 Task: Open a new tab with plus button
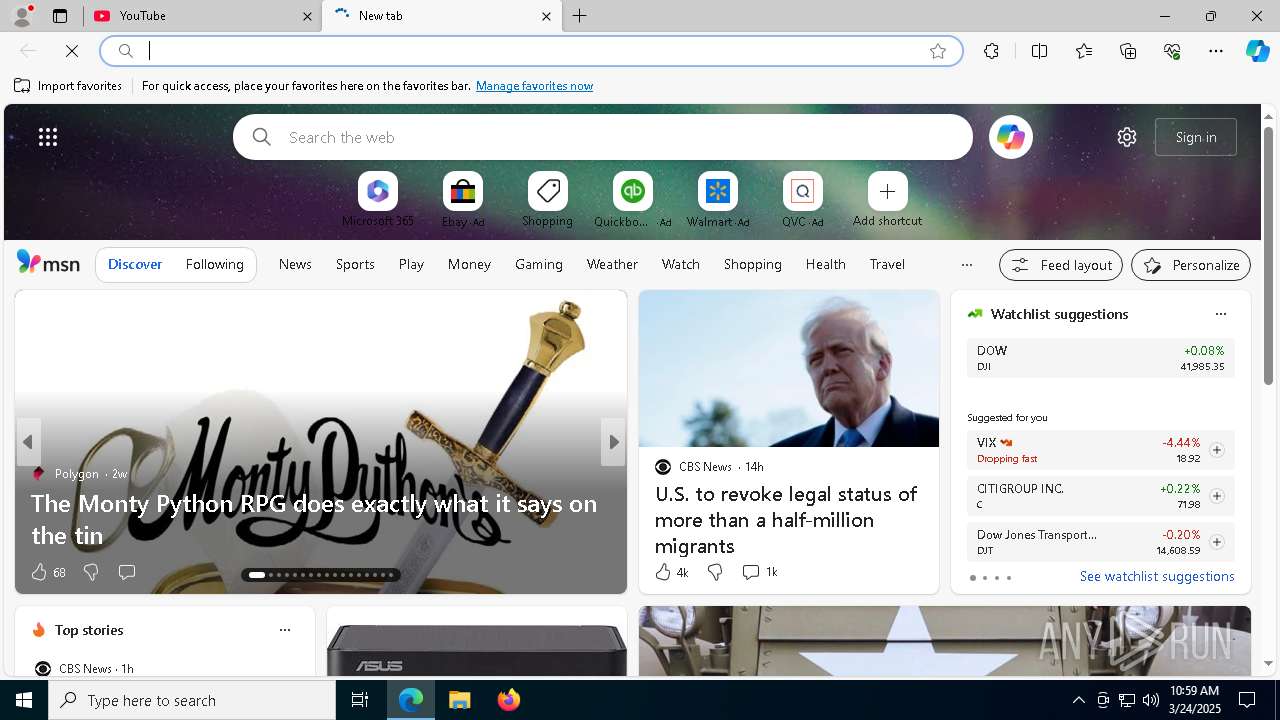pyautogui.click(x=580, y=16)
